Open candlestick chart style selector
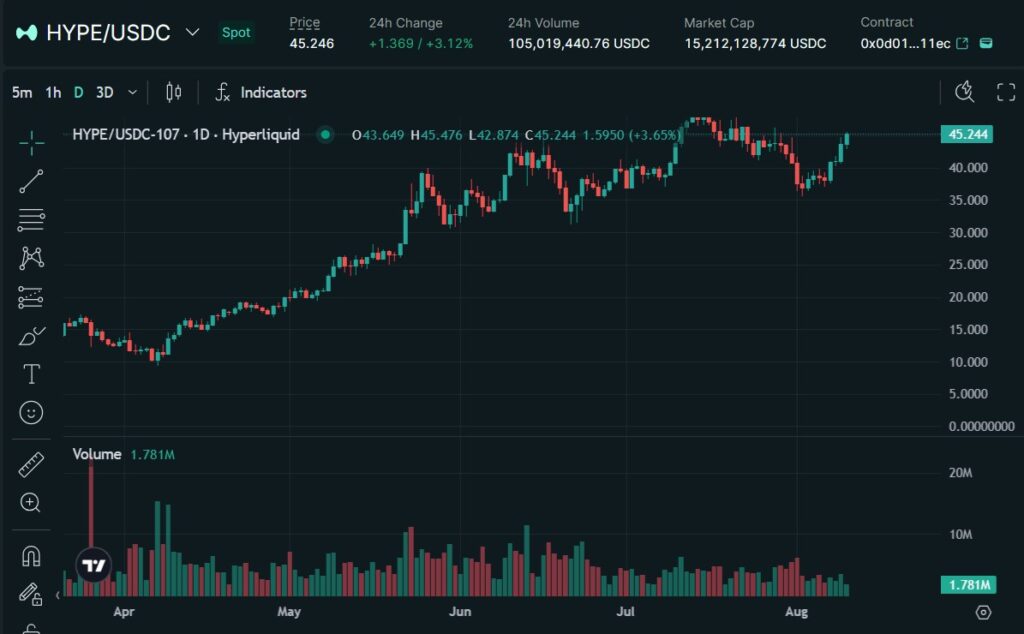Viewport: 1024px width, 634px height. pos(173,92)
